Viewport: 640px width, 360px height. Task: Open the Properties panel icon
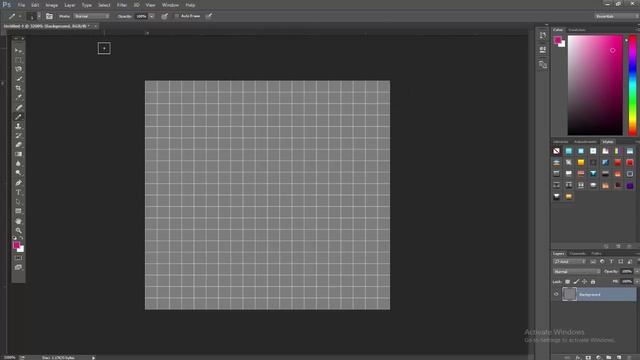click(x=542, y=50)
